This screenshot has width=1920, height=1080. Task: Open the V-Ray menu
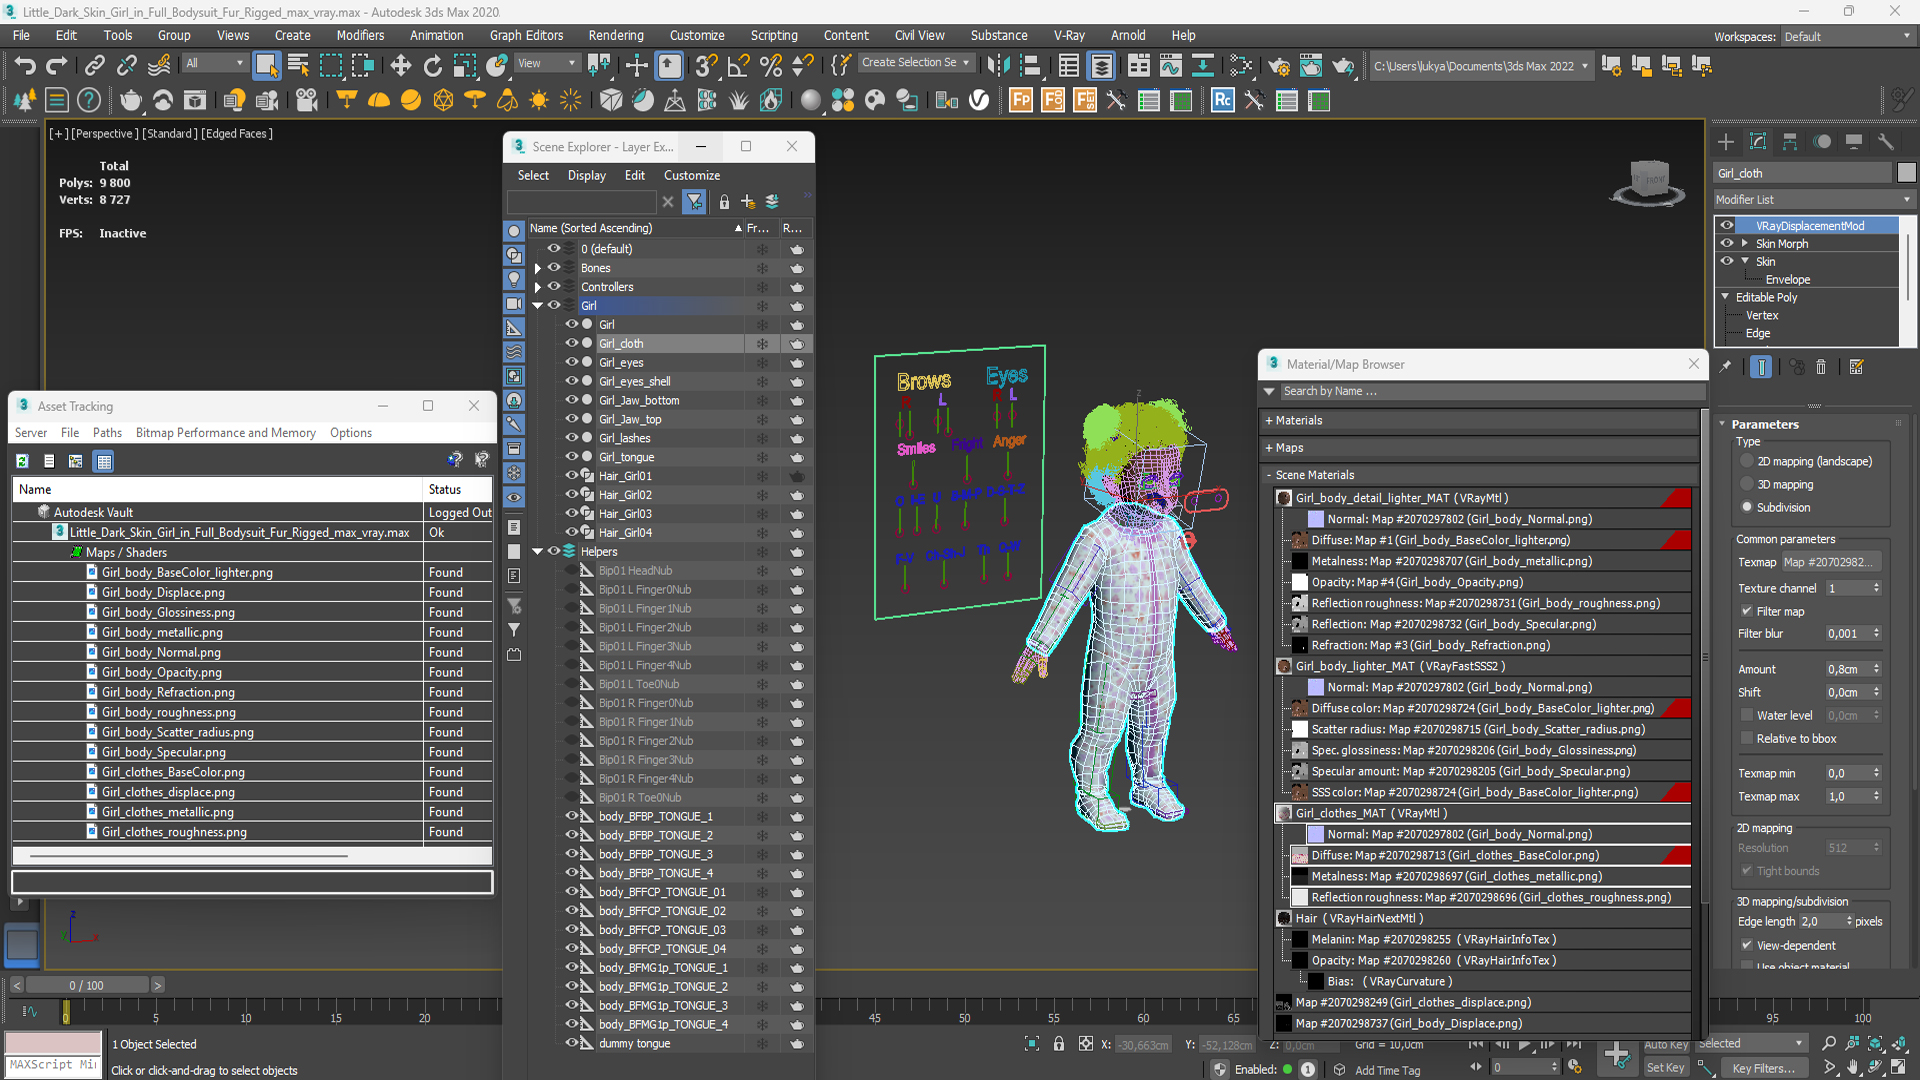tap(1069, 35)
